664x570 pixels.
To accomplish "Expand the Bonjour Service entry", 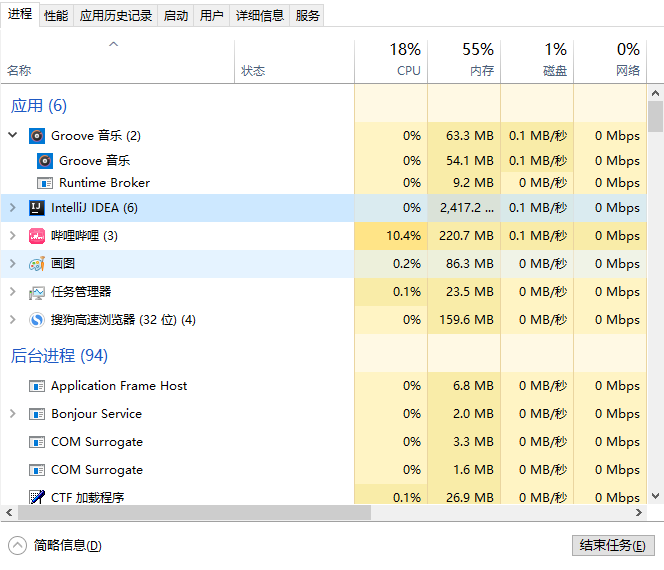I will click(x=13, y=414).
